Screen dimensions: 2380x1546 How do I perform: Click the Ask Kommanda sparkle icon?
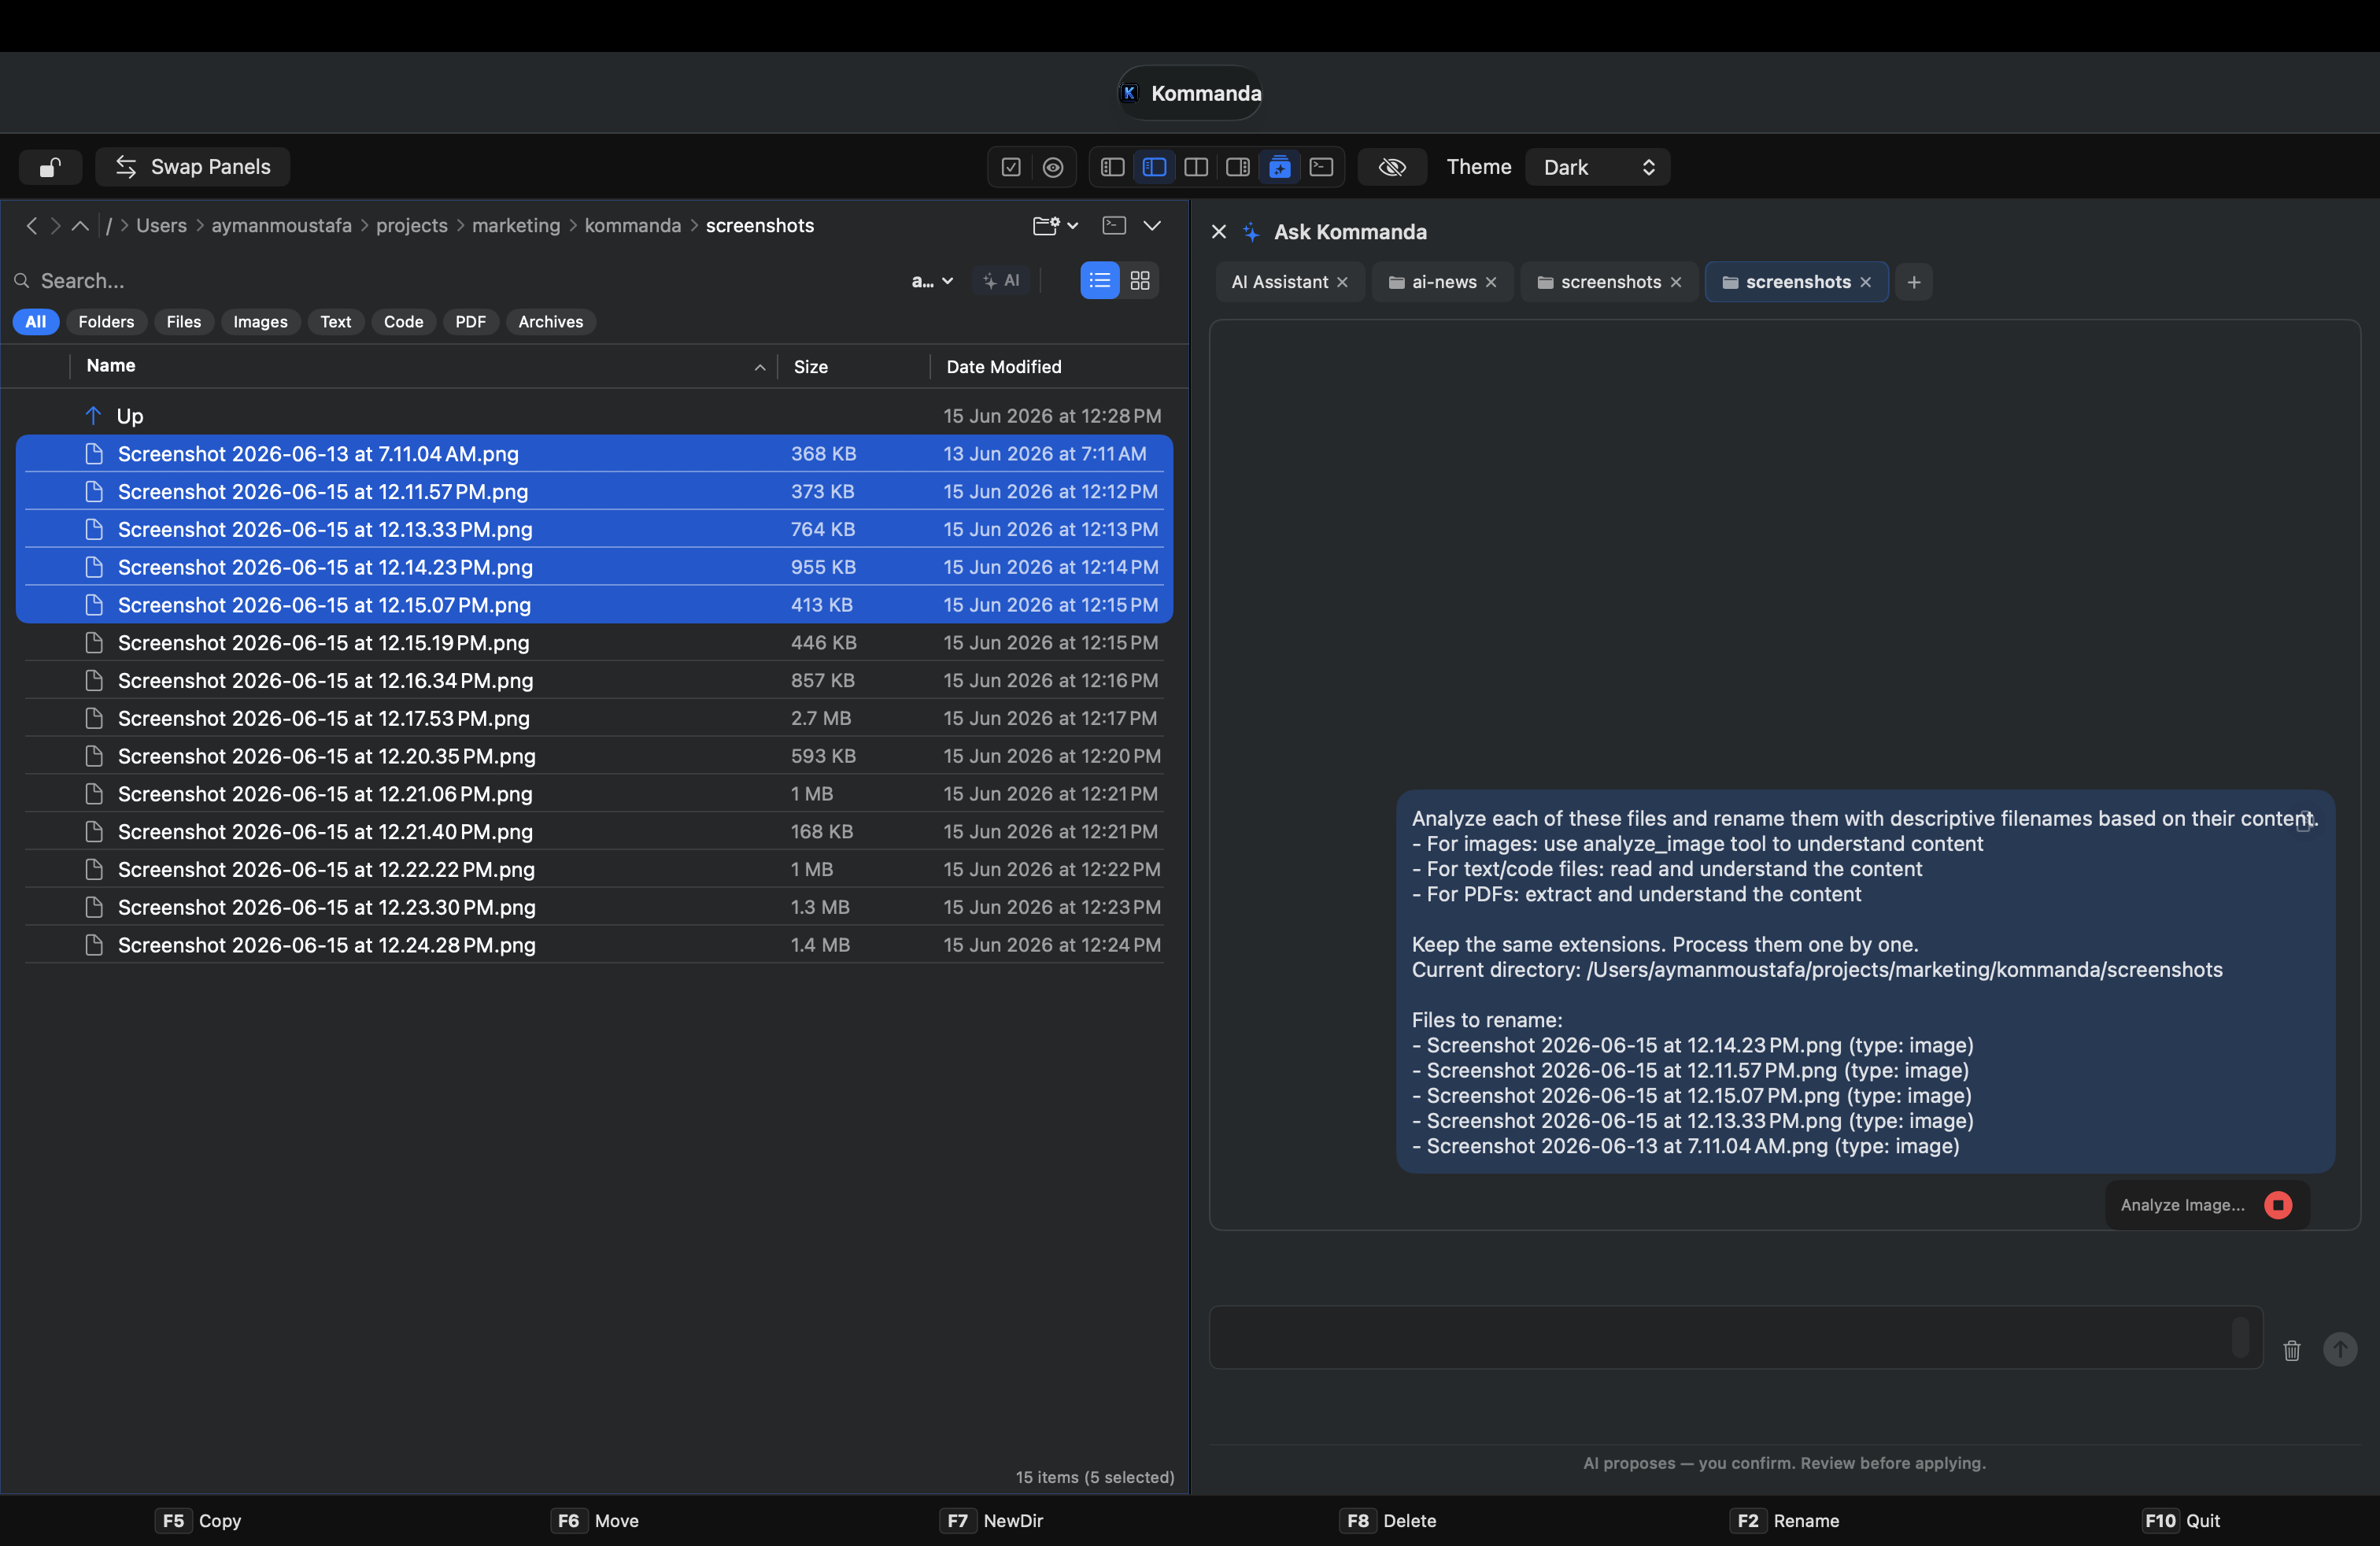pos(1251,232)
